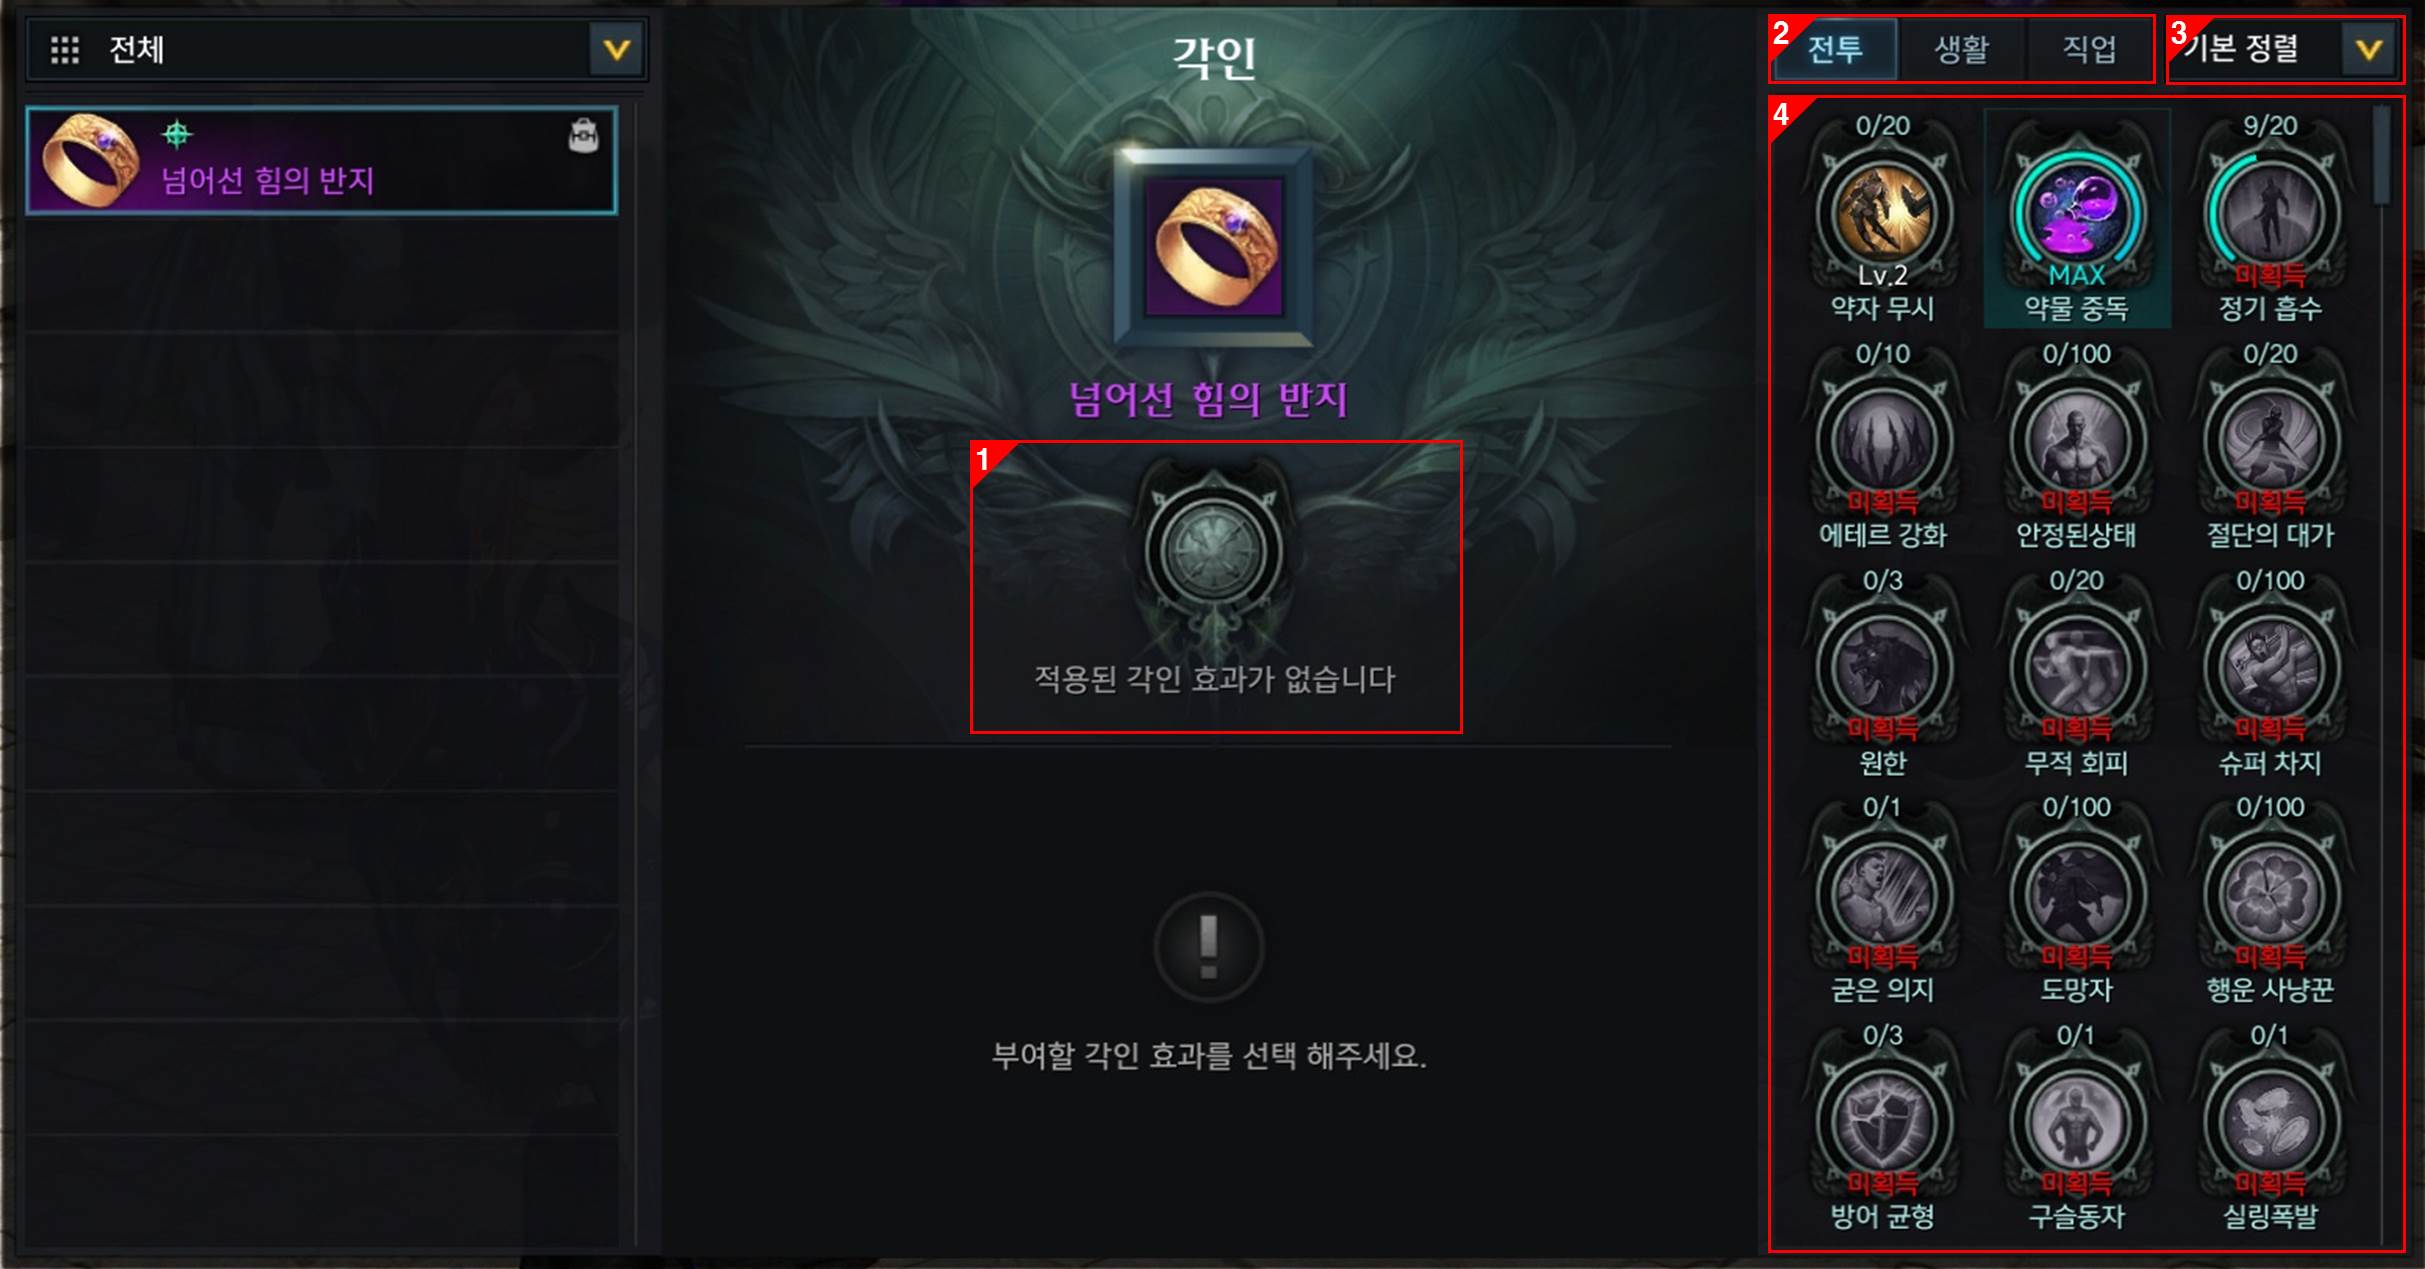The height and width of the screenshot is (1269, 2425).
Task: Select the 약물 중독 MAX engraving icon
Action: pos(2077,212)
